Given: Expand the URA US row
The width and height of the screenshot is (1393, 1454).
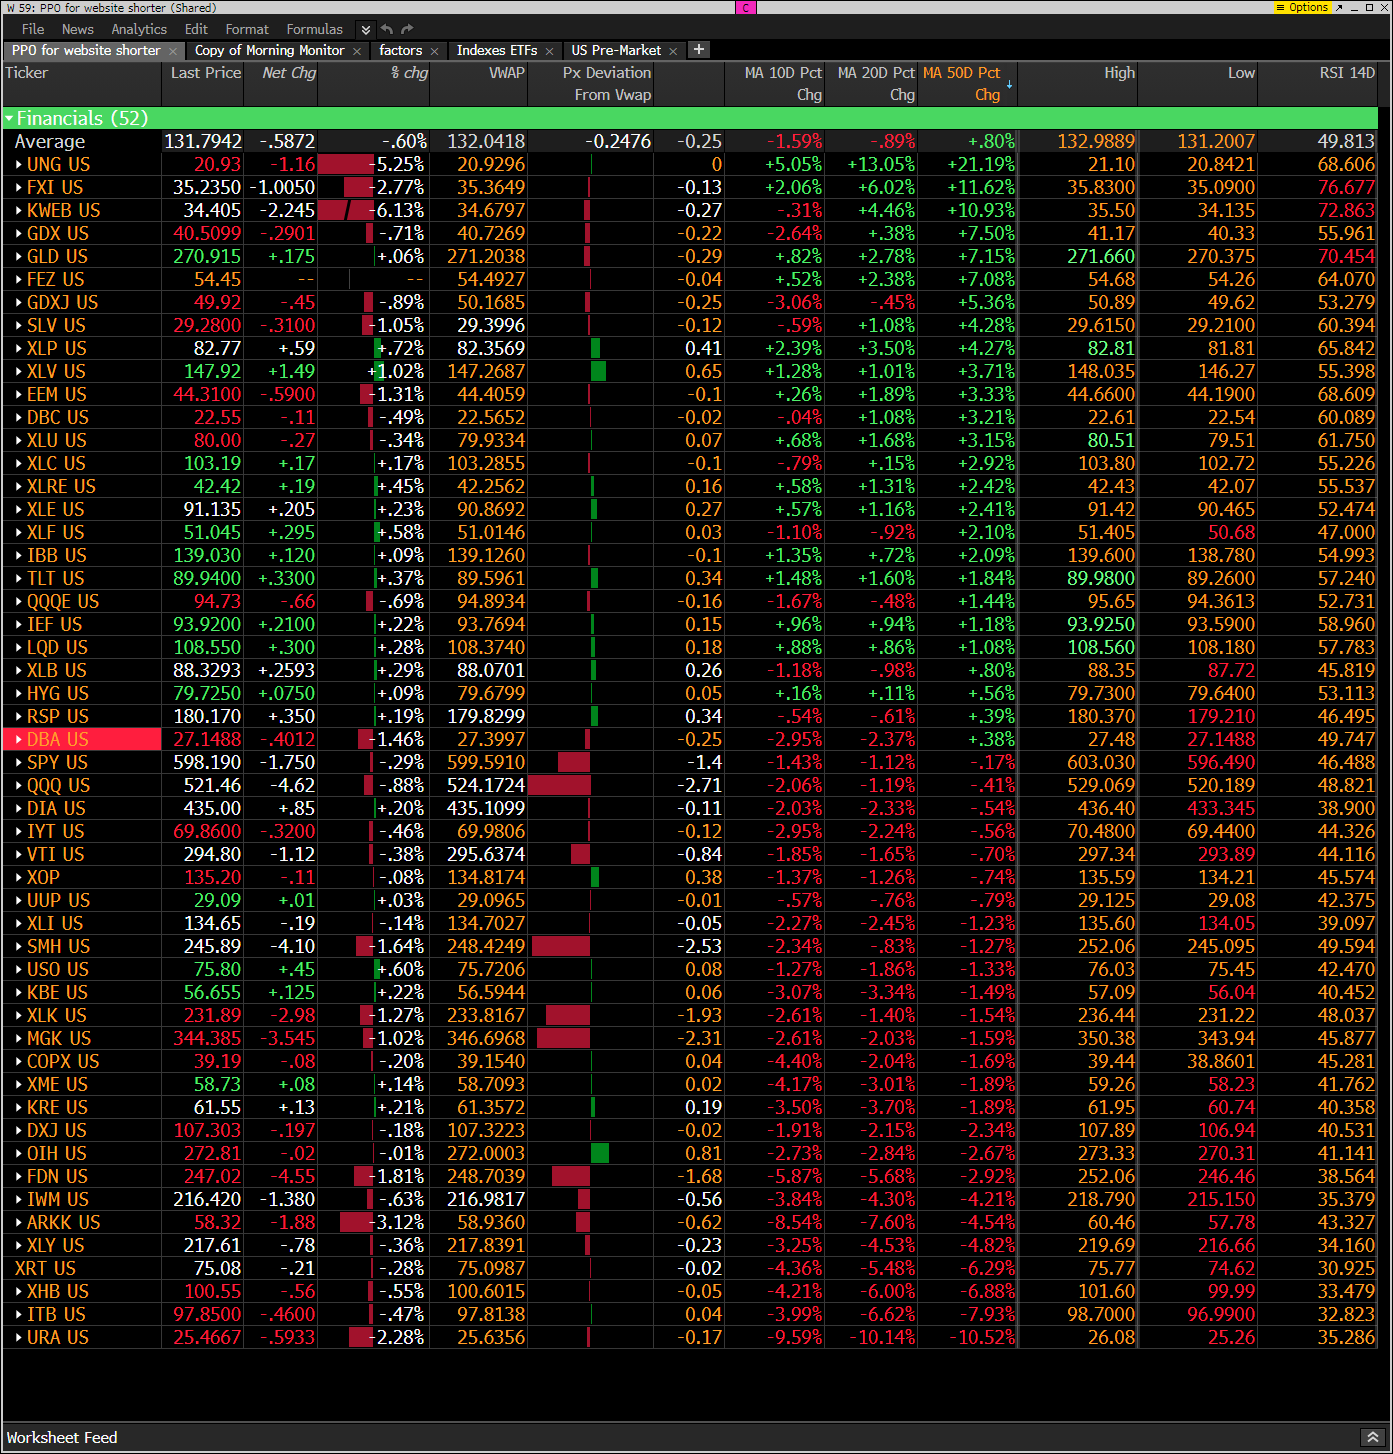Looking at the screenshot, I should click(19, 1337).
